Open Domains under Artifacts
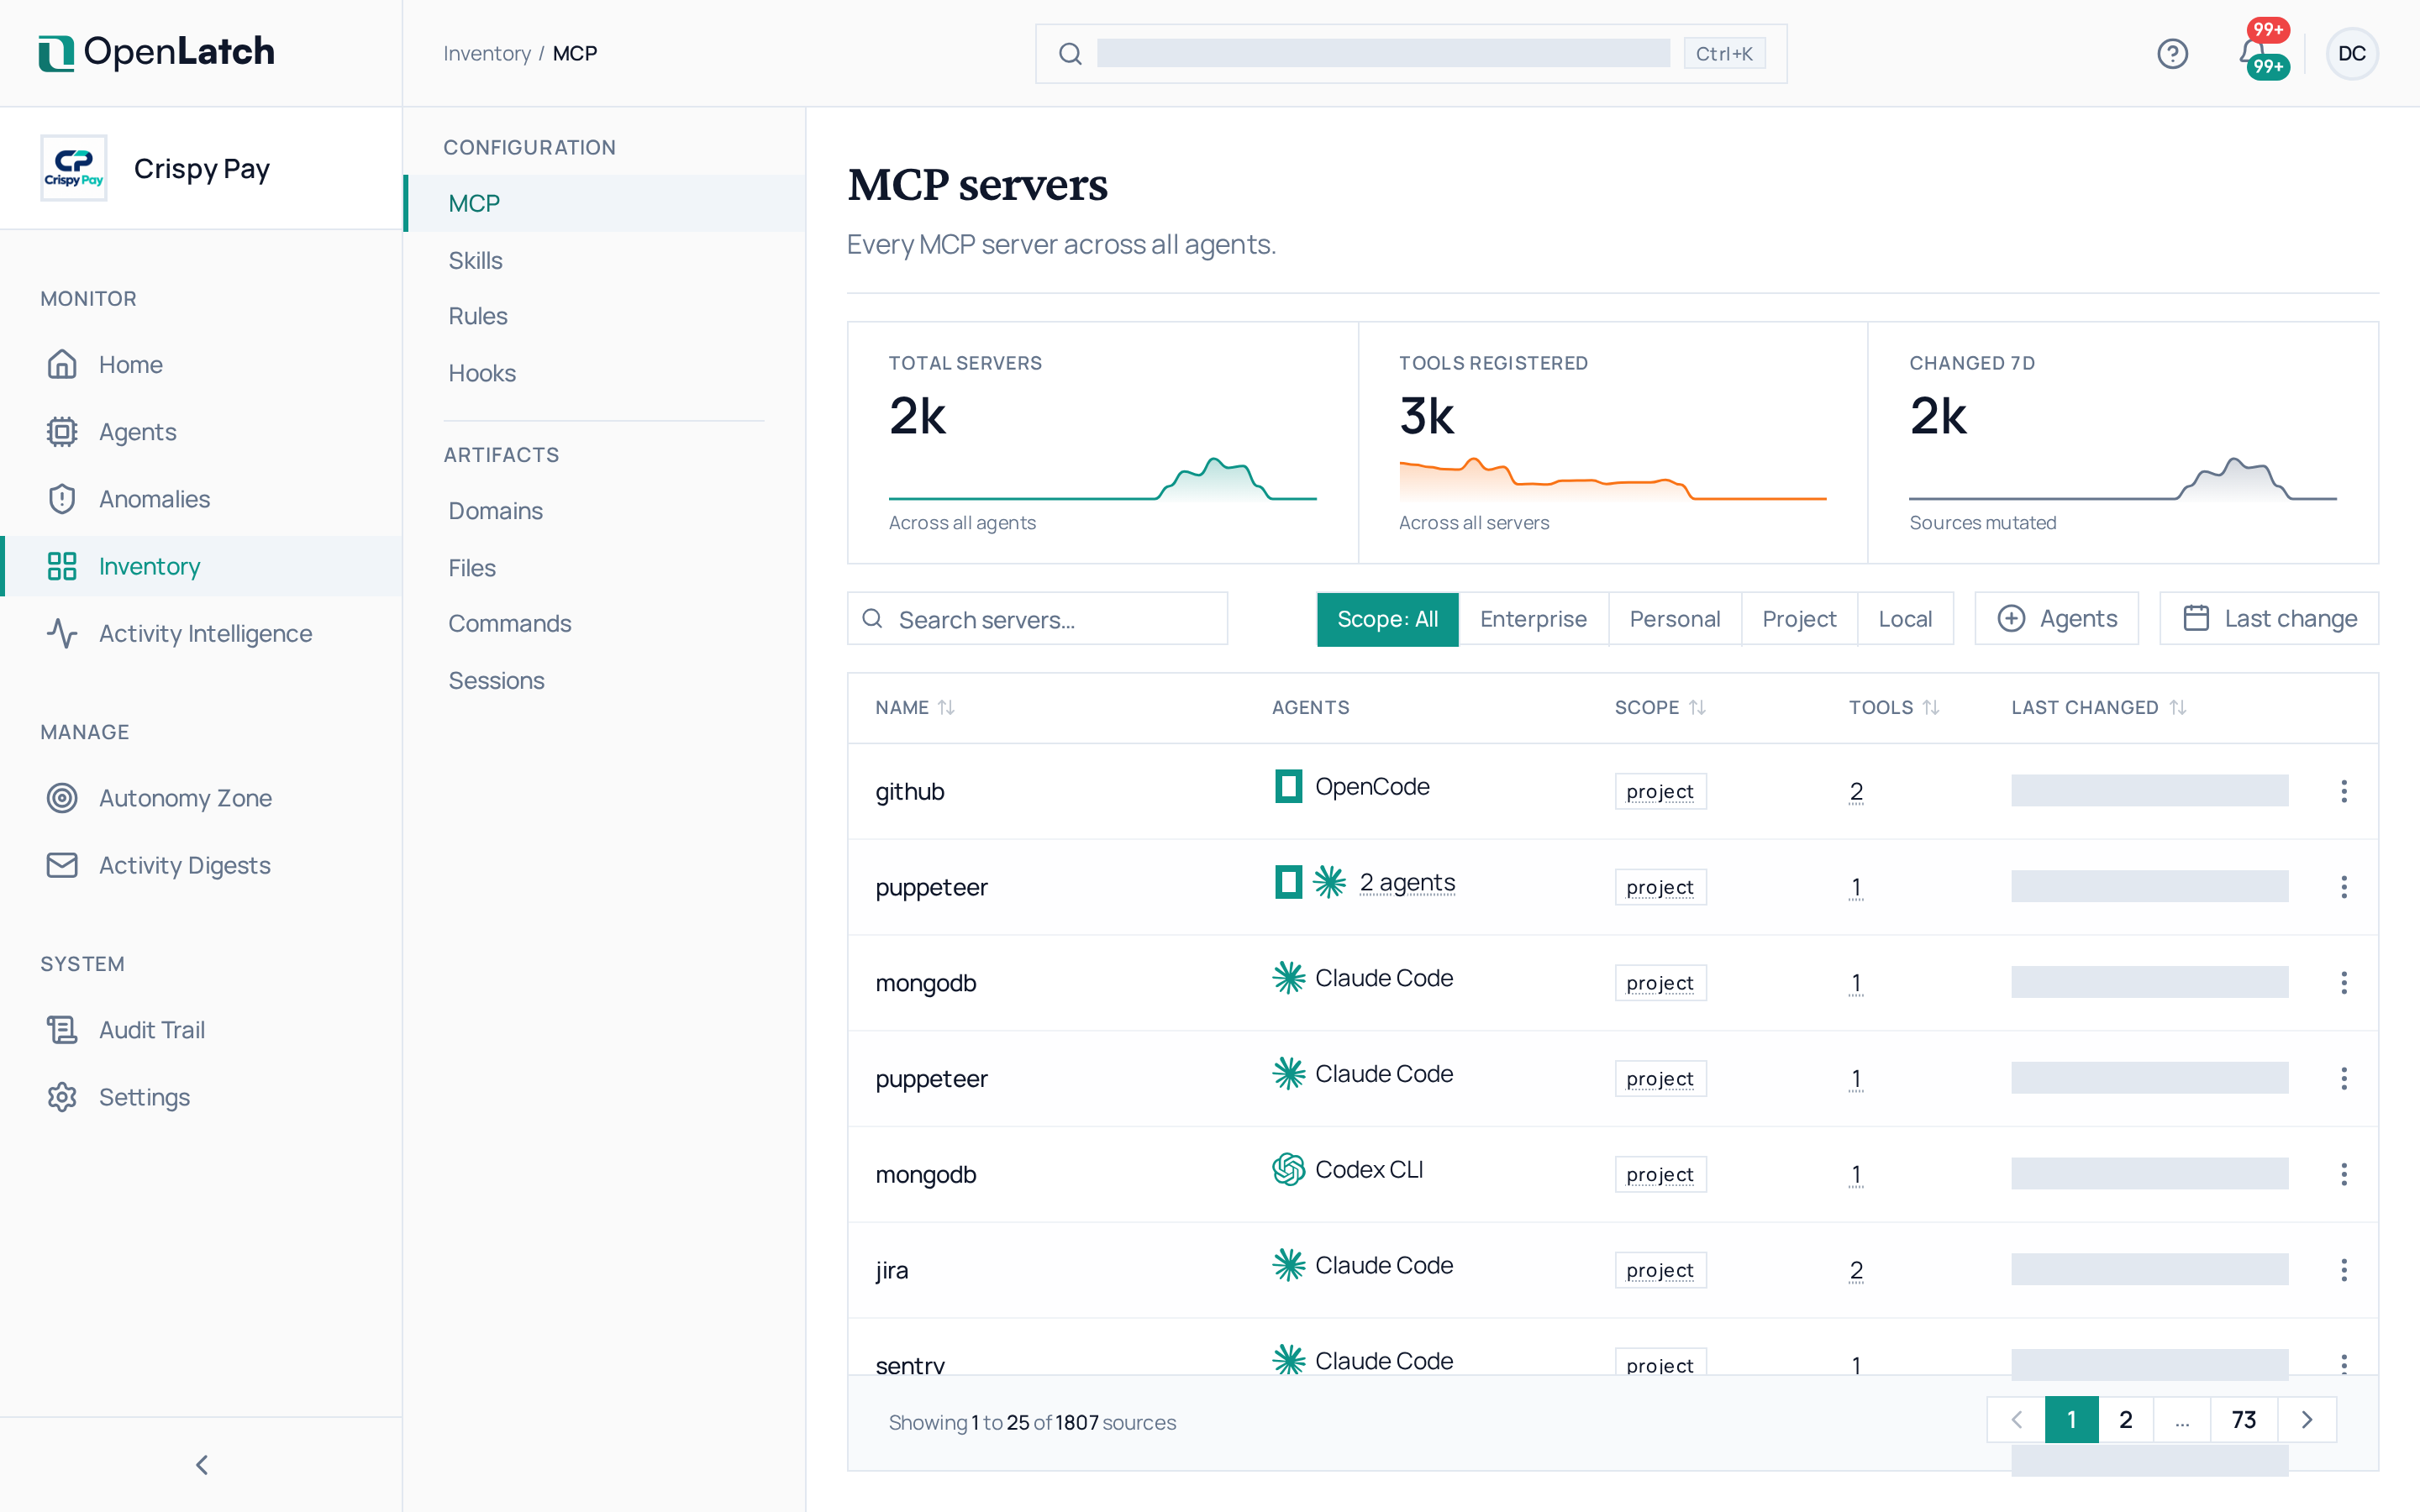The image size is (2420, 1512). coord(604,510)
